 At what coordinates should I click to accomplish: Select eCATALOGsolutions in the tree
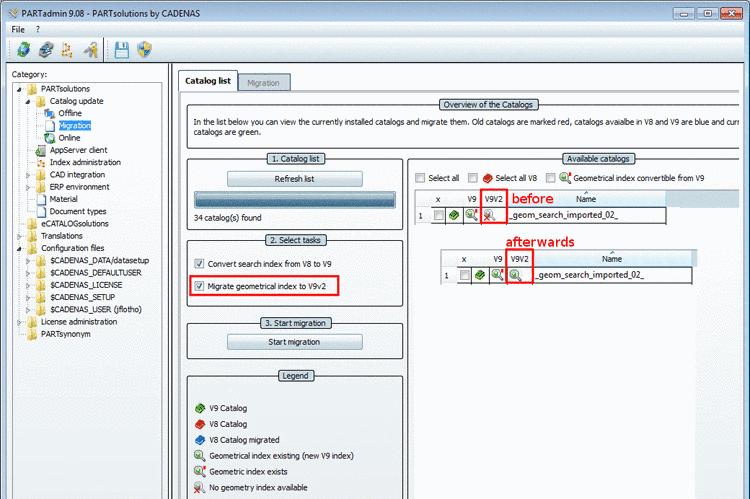(x=75, y=224)
